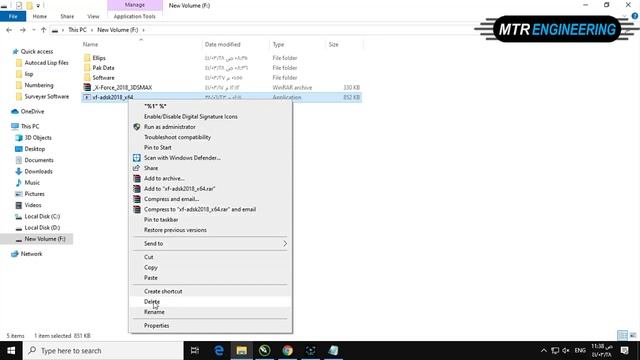Viewport: 640px width, 360px height.
Task: Go back with the Back arrow
Action: click(9, 30)
